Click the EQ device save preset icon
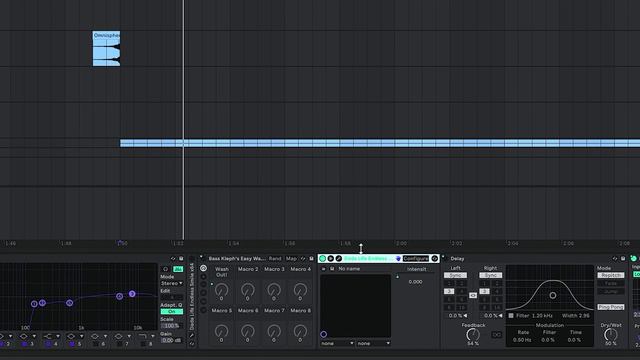This screenshot has height=360, width=640. pos(181,258)
